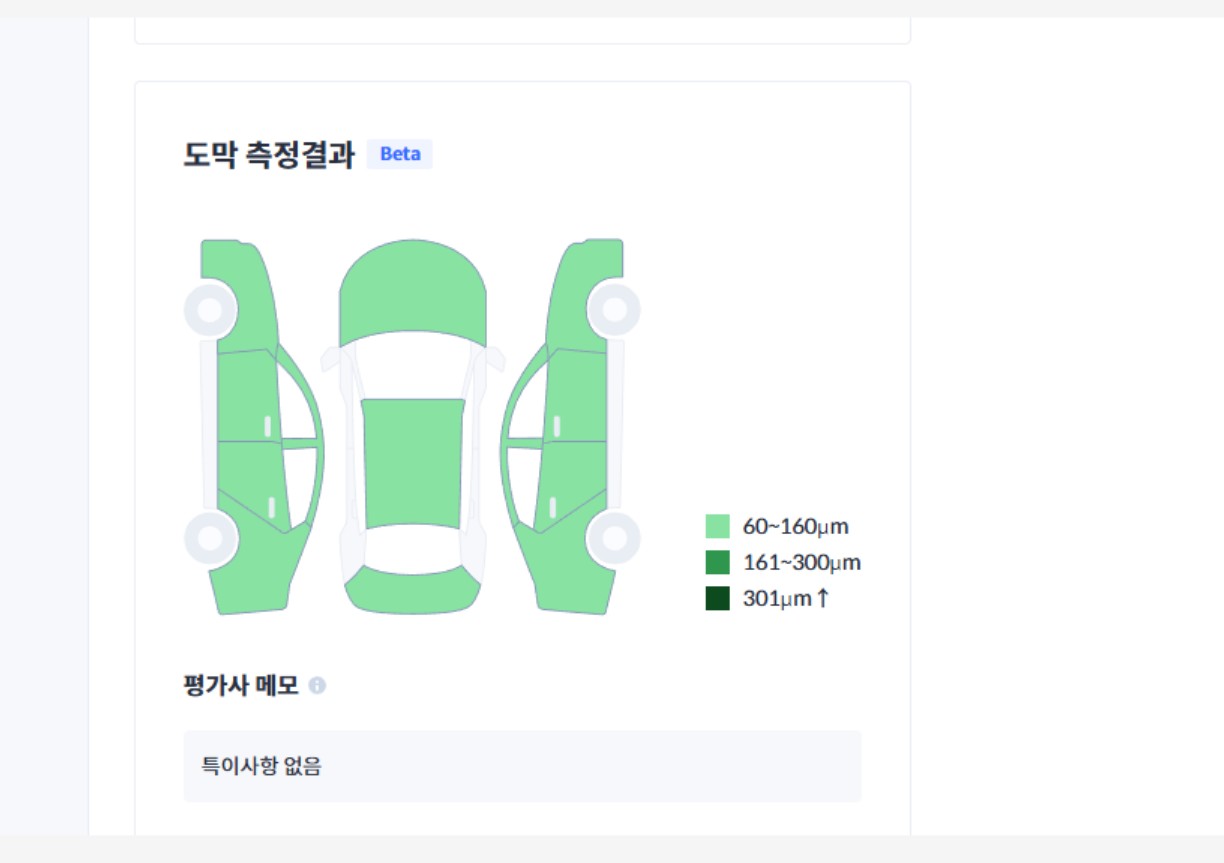Image resolution: width=1224 pixels, height=863 pixels.
Task: Select the roof panel of the car diagram
Action: tap(412, 462)
